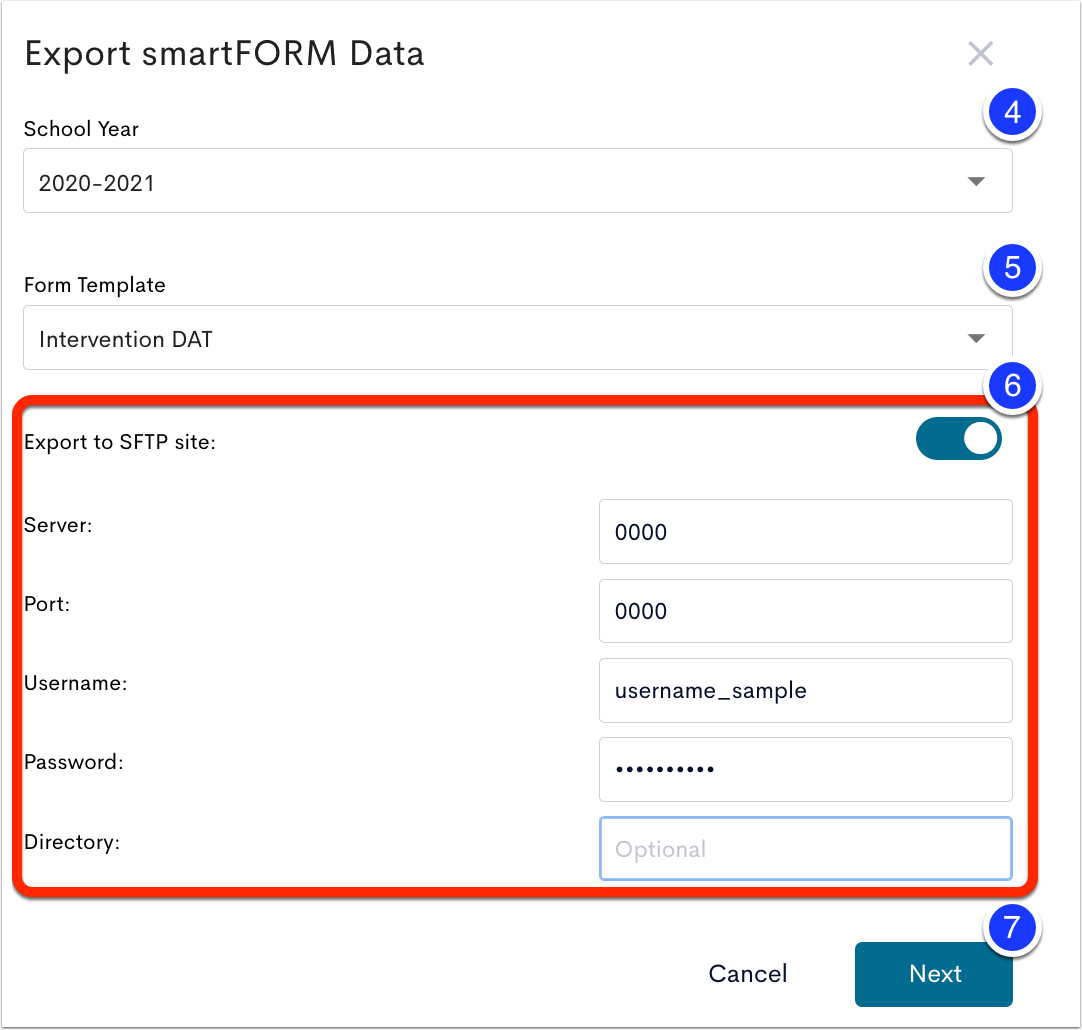This screenshot has height=1030, width=1082.
Task: Select the Username field showing username_sample
Action: pos(805,690)
